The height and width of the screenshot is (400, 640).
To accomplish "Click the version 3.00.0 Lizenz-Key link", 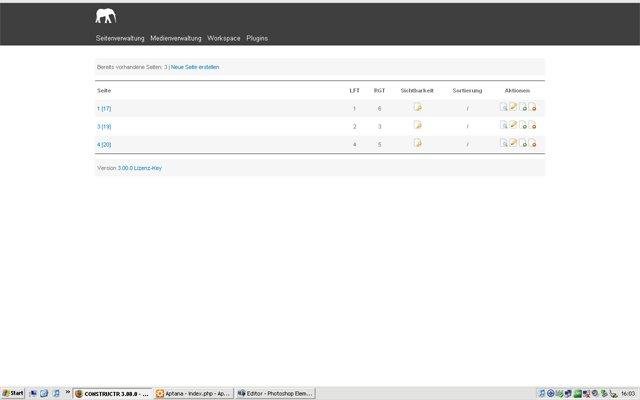I will pos(140,168).
